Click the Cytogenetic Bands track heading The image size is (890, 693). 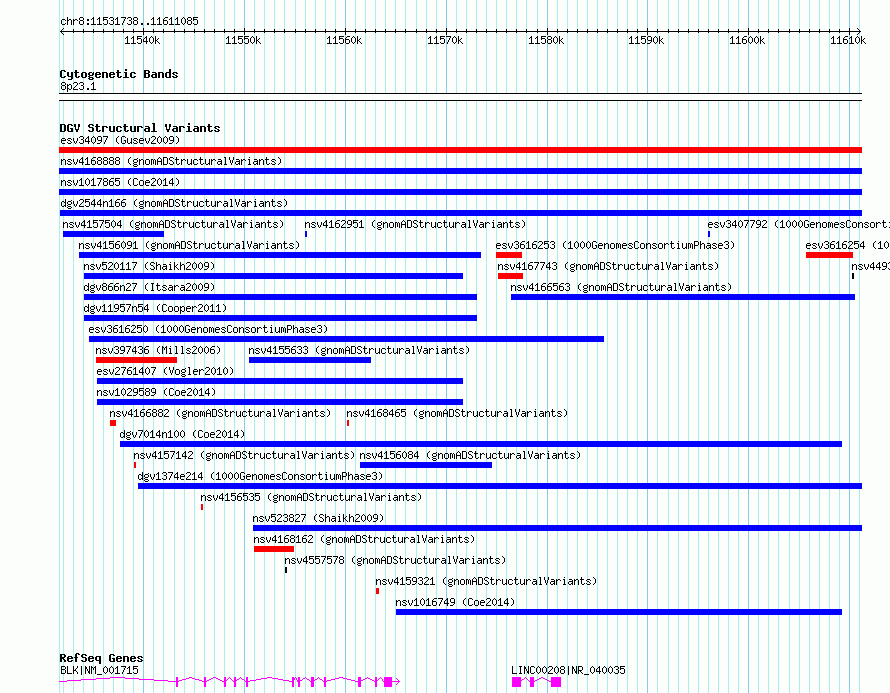point(119,74)
